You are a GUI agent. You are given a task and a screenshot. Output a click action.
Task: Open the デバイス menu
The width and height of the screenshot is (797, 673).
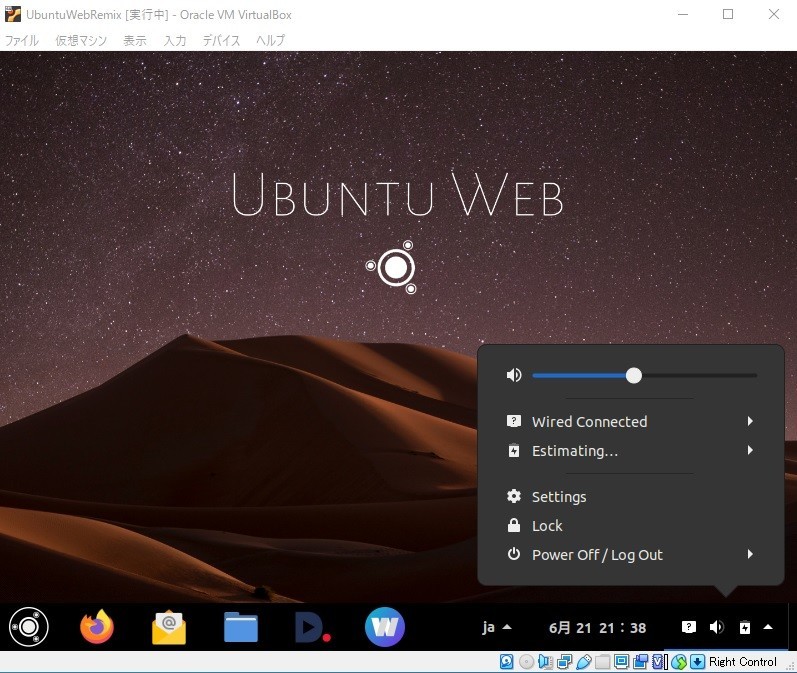(x=221, y=40)
